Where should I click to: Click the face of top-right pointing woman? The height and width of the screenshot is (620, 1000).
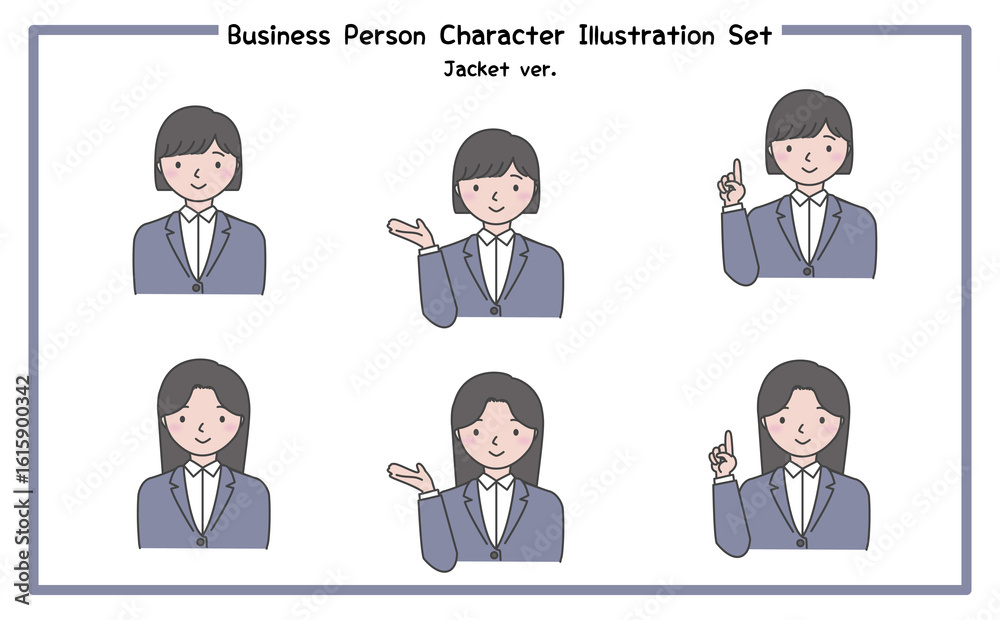(809, 156)
